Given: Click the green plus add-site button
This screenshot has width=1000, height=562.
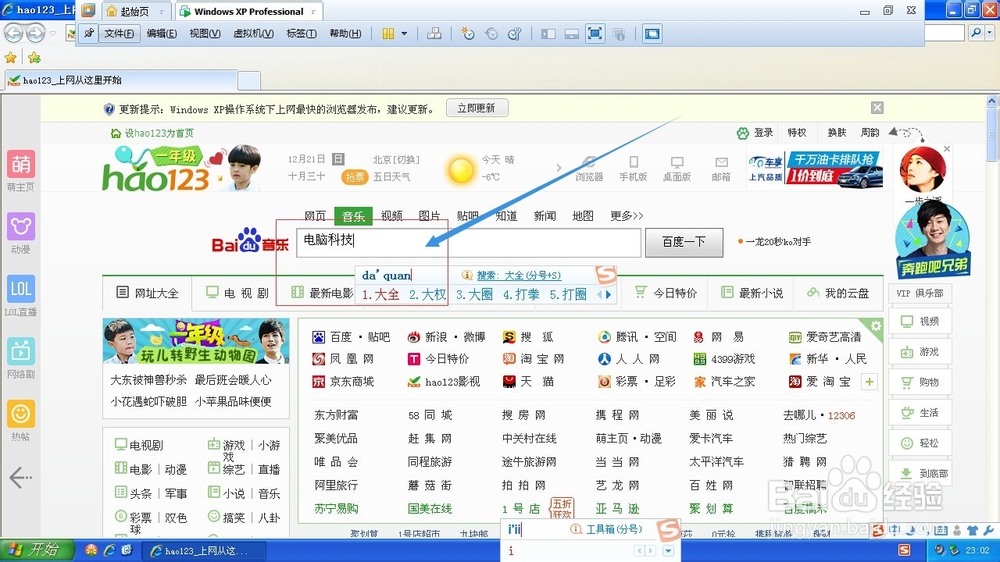Looking at the screenshot, I should tap(869, 382).
